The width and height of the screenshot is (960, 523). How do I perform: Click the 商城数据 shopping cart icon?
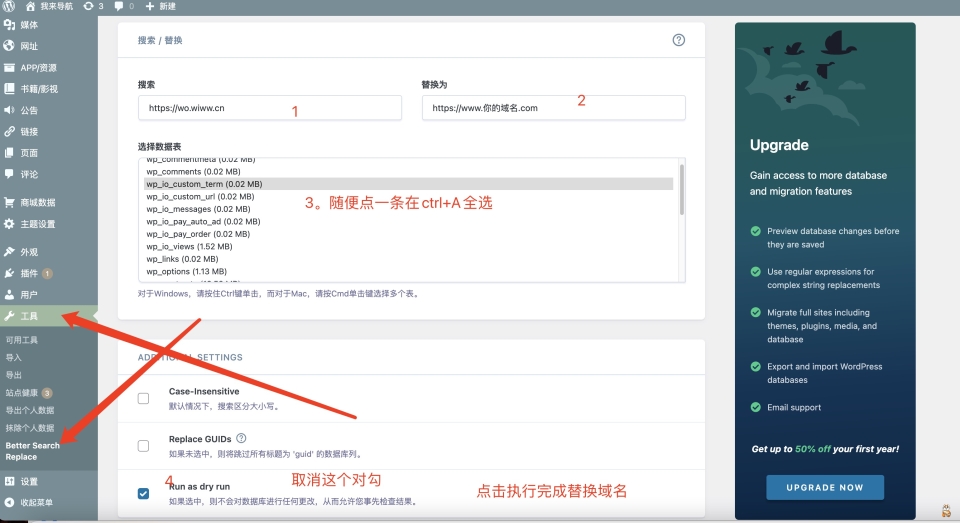pyautogui.click(x=9, y=202)
